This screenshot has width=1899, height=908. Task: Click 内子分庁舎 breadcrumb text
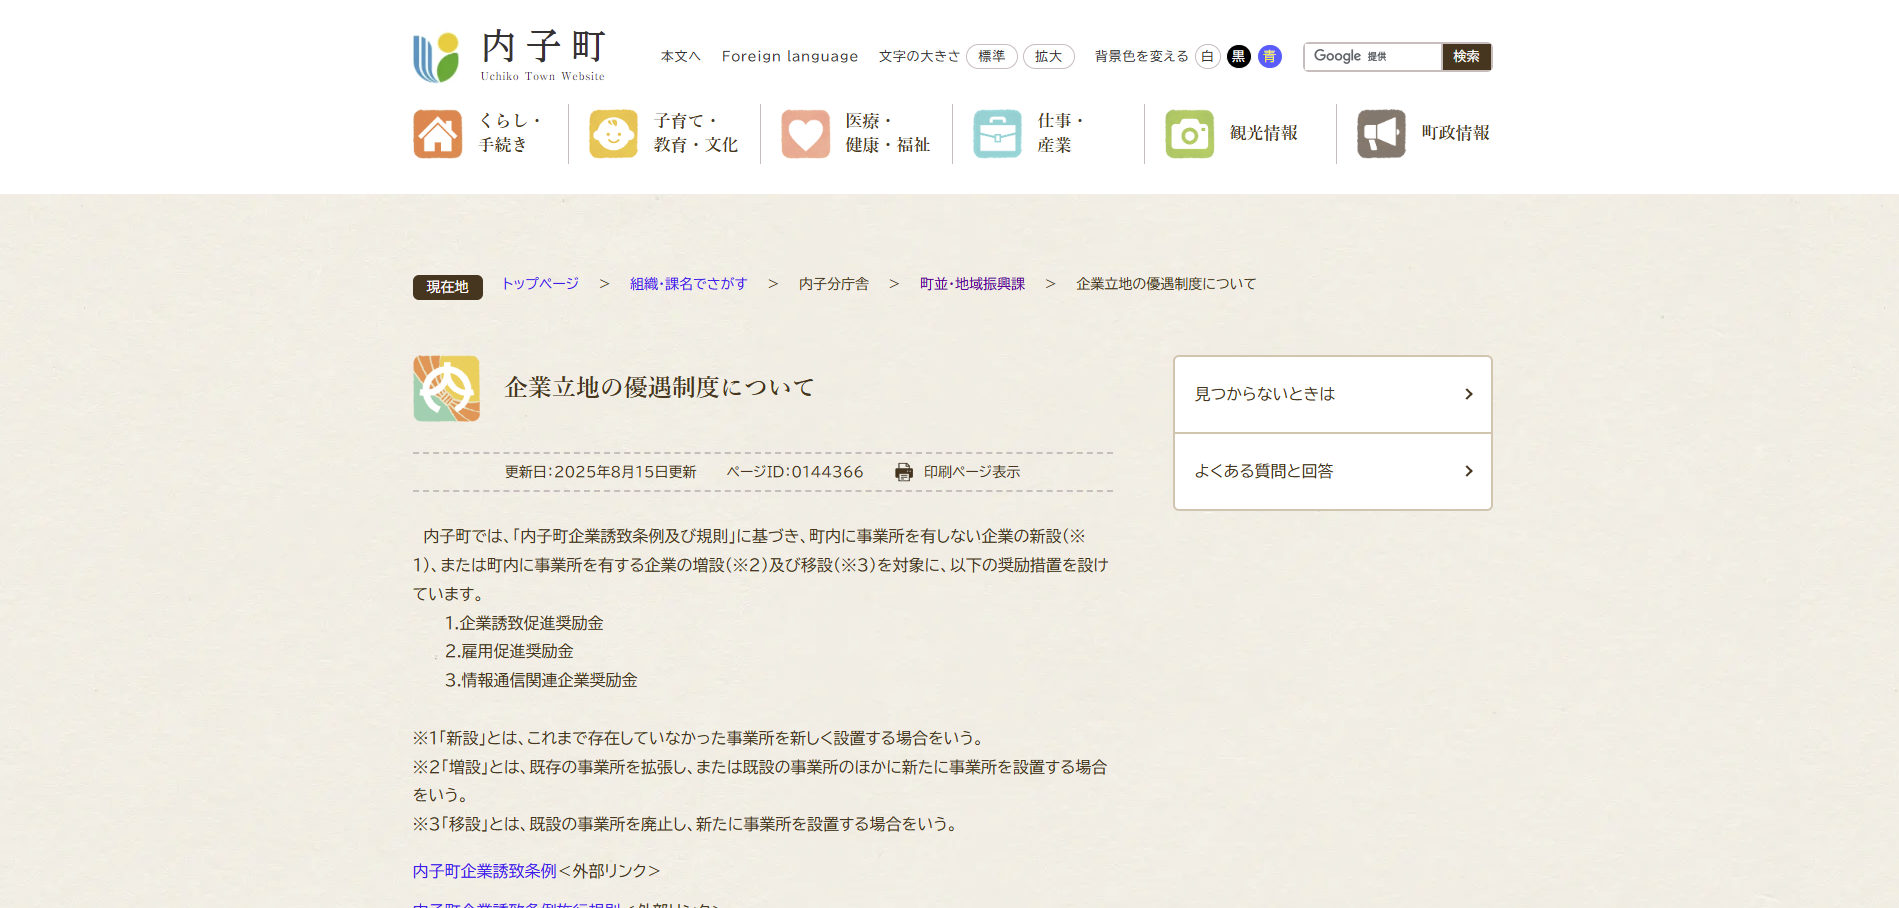834,284
